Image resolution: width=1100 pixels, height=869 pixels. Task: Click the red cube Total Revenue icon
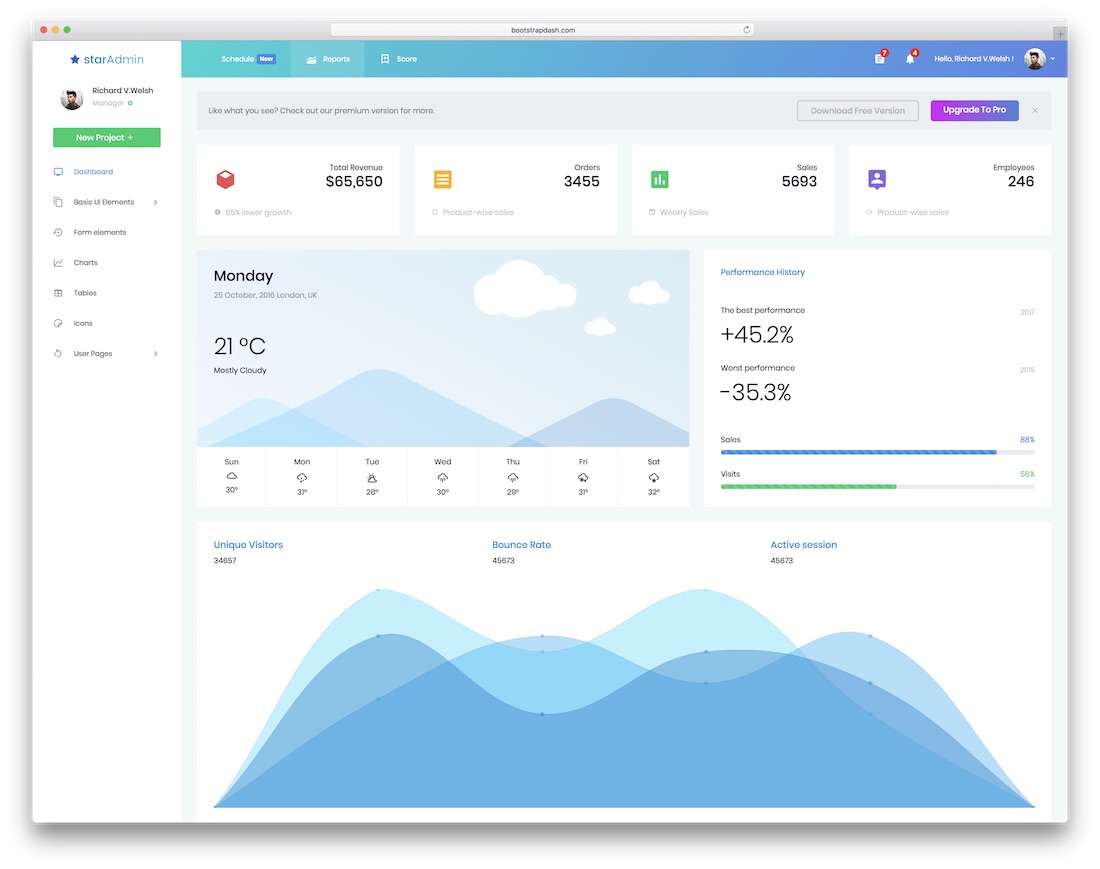pos(225,180)
